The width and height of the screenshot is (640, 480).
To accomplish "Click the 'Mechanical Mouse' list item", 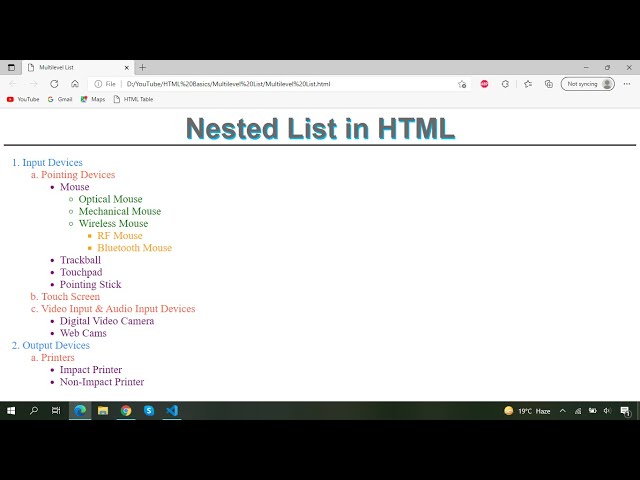I will 120,211.
